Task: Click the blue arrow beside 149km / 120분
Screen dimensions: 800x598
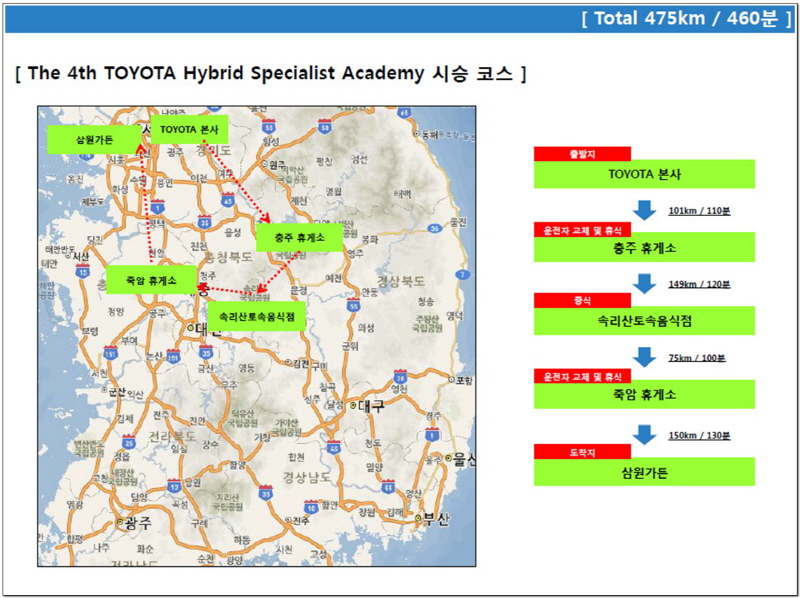Action: click(x=644, y=283)
